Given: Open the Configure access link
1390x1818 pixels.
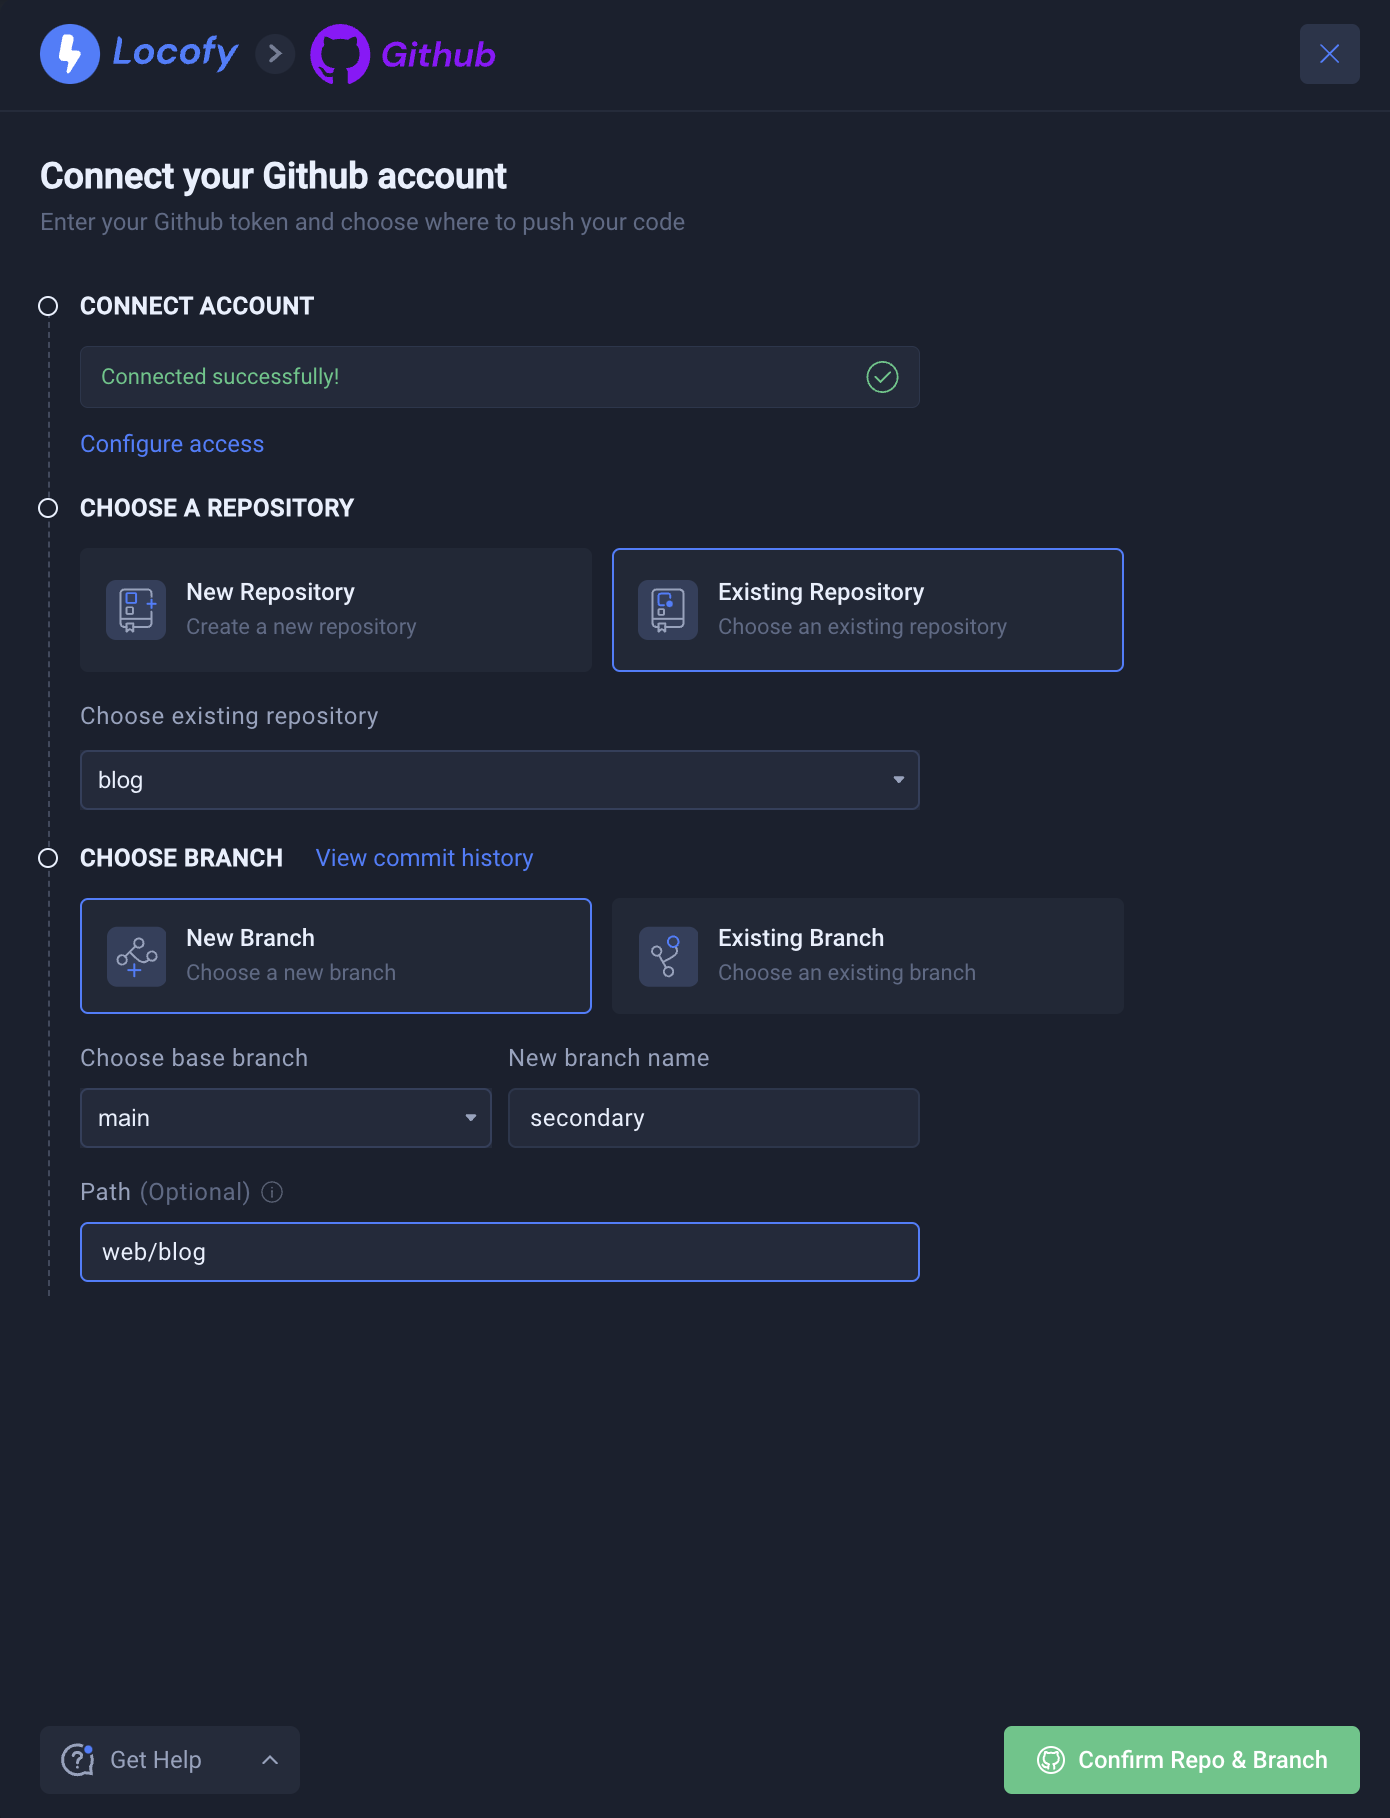Looking at the screenshot, I should [x=172, y=444].
